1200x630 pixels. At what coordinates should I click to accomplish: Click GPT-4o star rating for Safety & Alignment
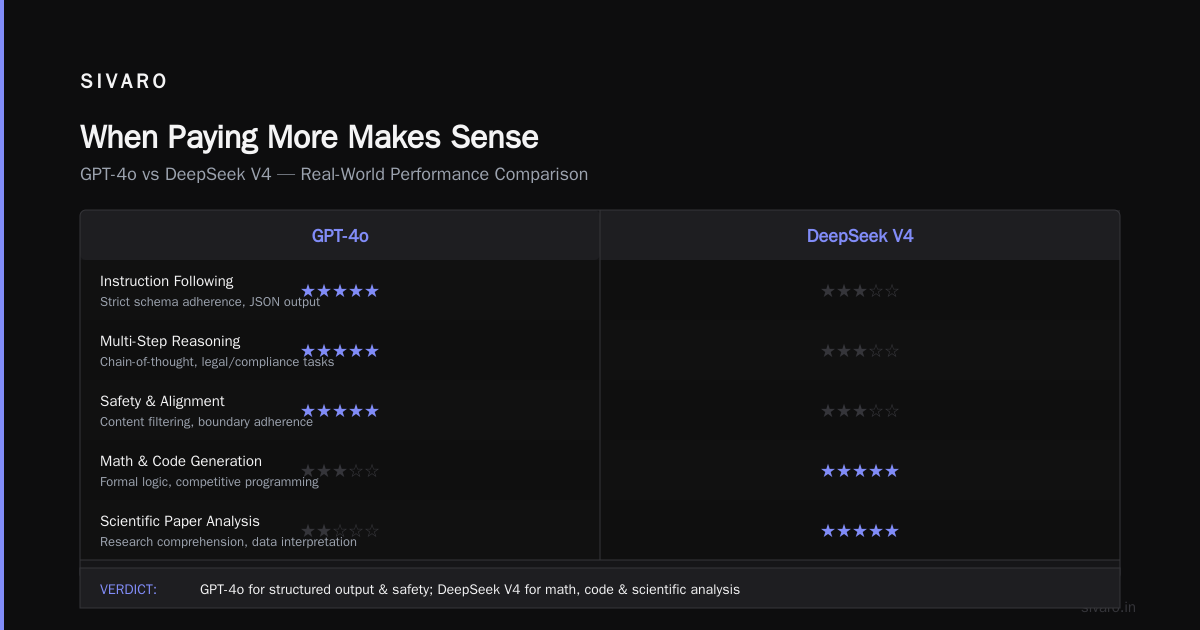coord(340,411)
